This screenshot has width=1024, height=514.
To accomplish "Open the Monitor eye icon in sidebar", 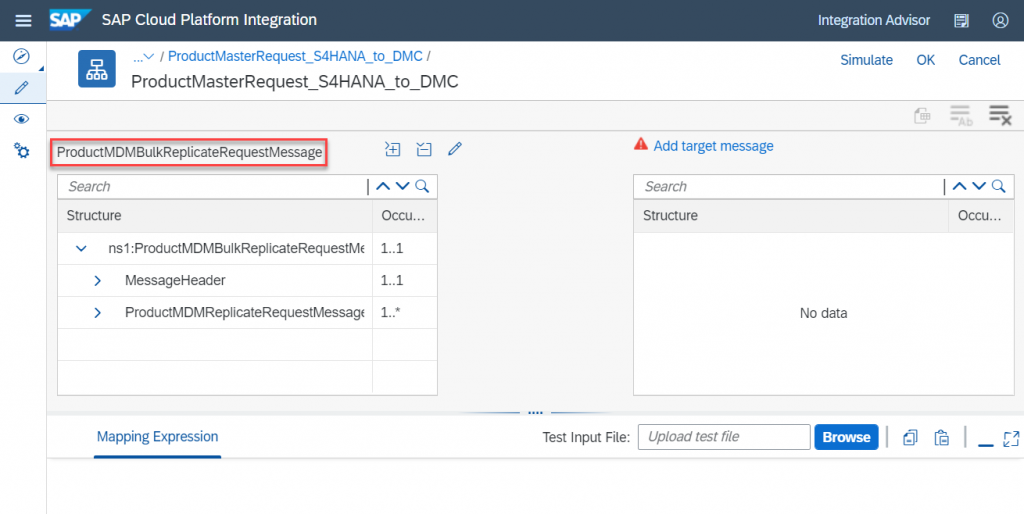I will (22, 119).
